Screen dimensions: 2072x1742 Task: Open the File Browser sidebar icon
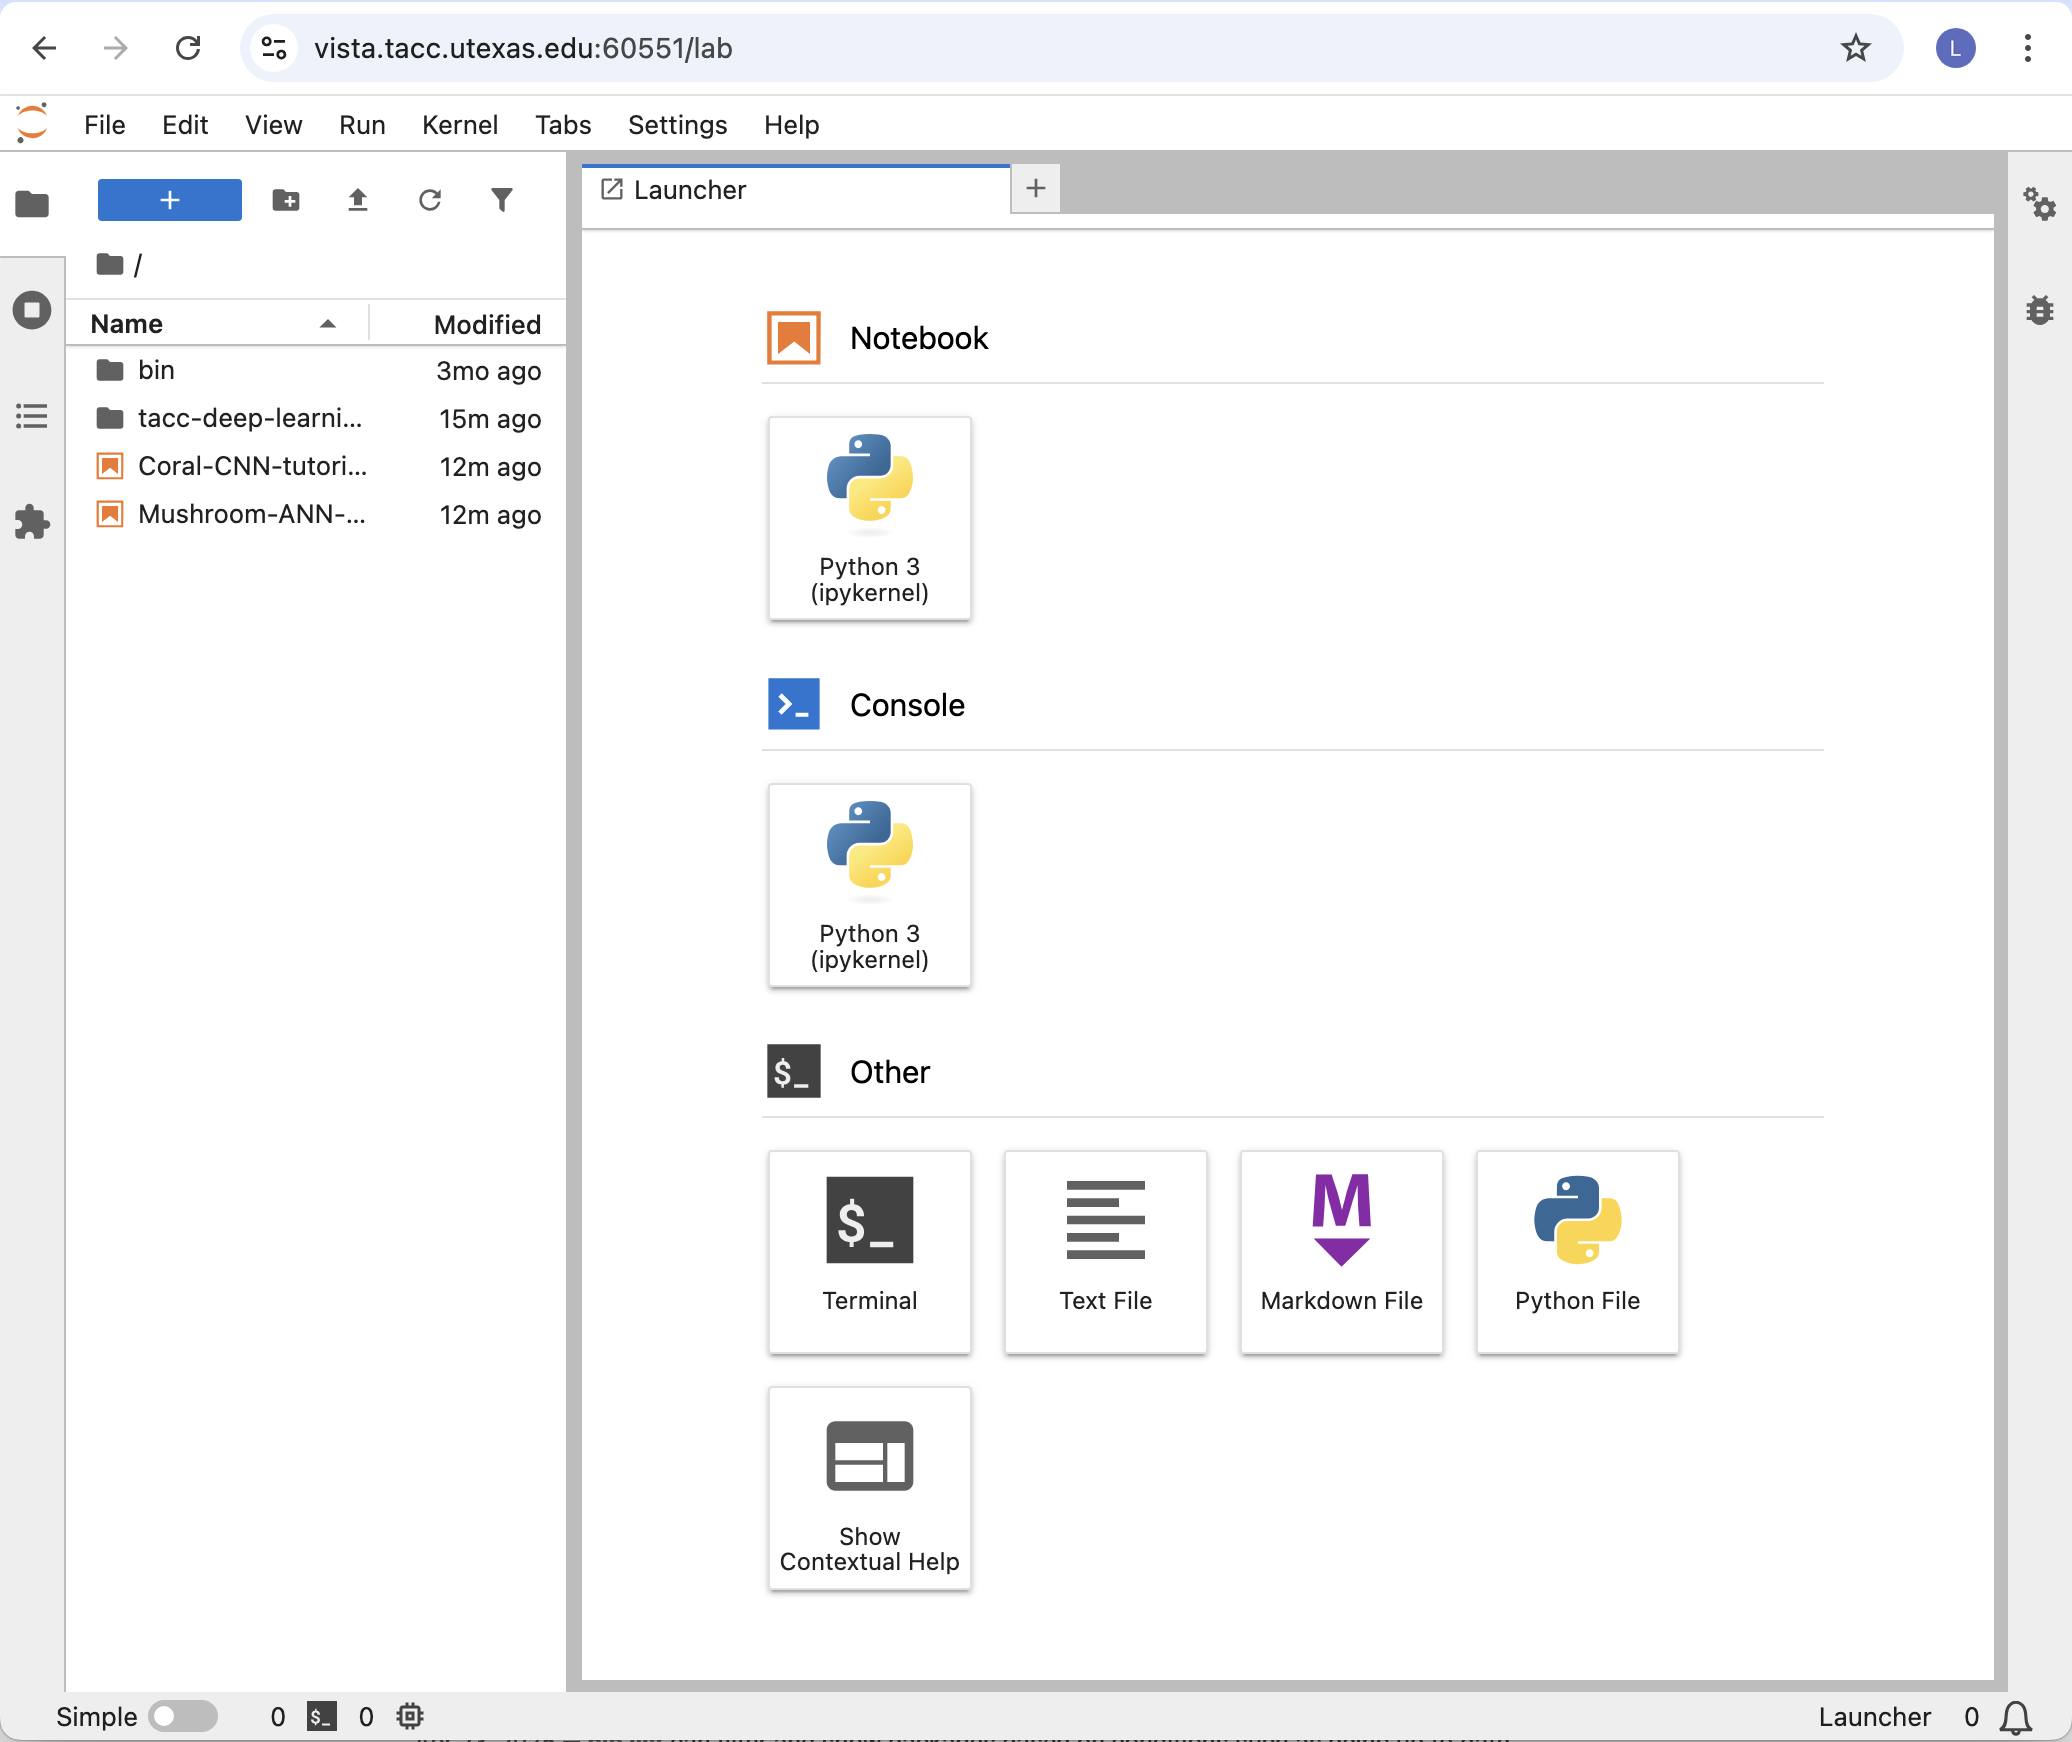[x=32, y=203]
